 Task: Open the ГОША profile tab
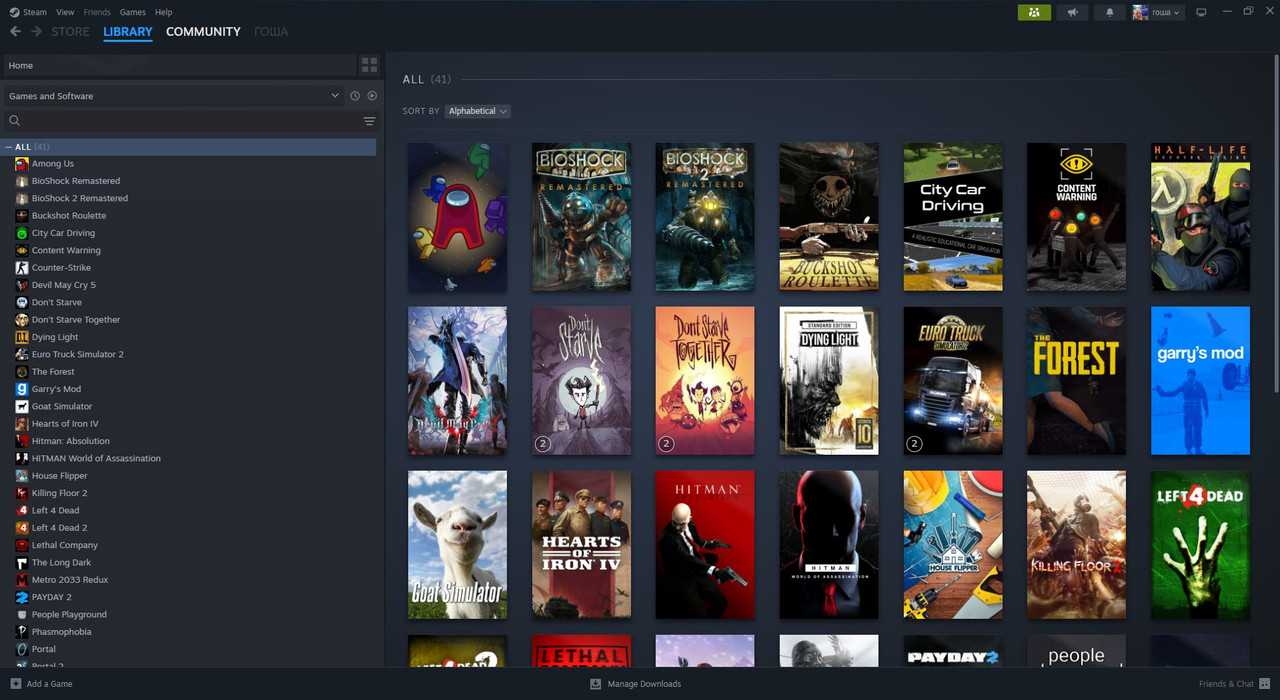[271, 32]
